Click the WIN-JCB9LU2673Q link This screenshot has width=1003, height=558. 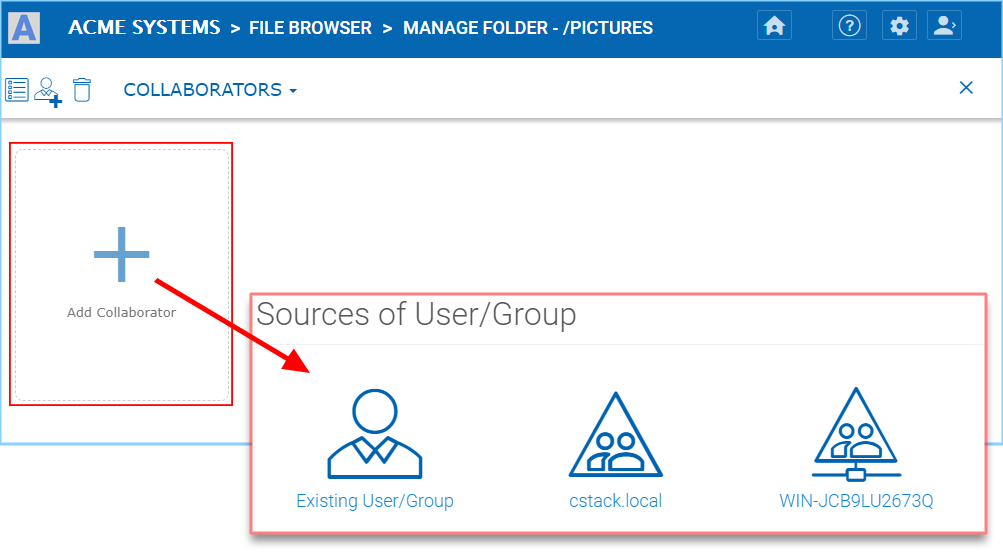[x=856, y=500]
